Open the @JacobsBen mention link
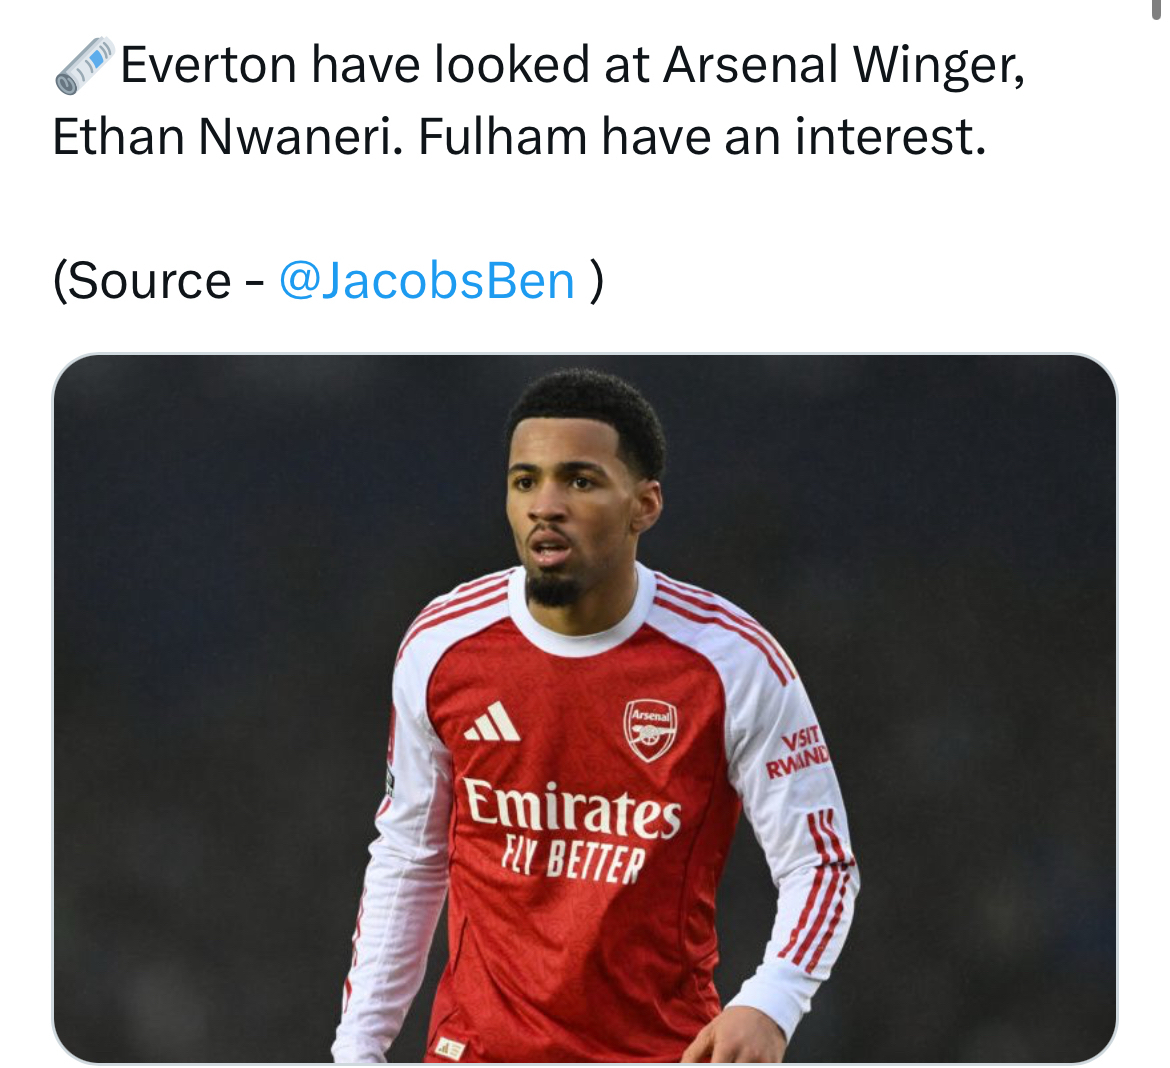The height and width of the screenshot is (1068, 1170). click(427, 281)
